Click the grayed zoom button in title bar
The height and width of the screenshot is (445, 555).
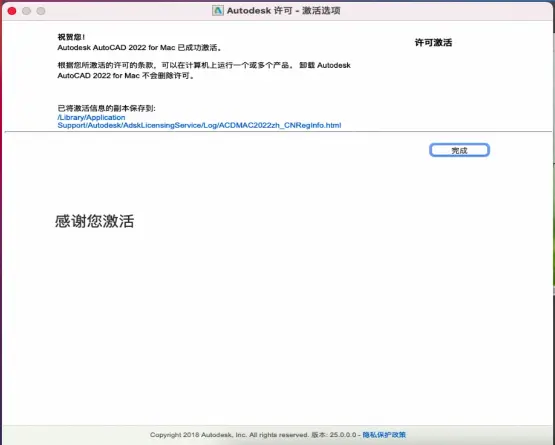pos(41,11)
